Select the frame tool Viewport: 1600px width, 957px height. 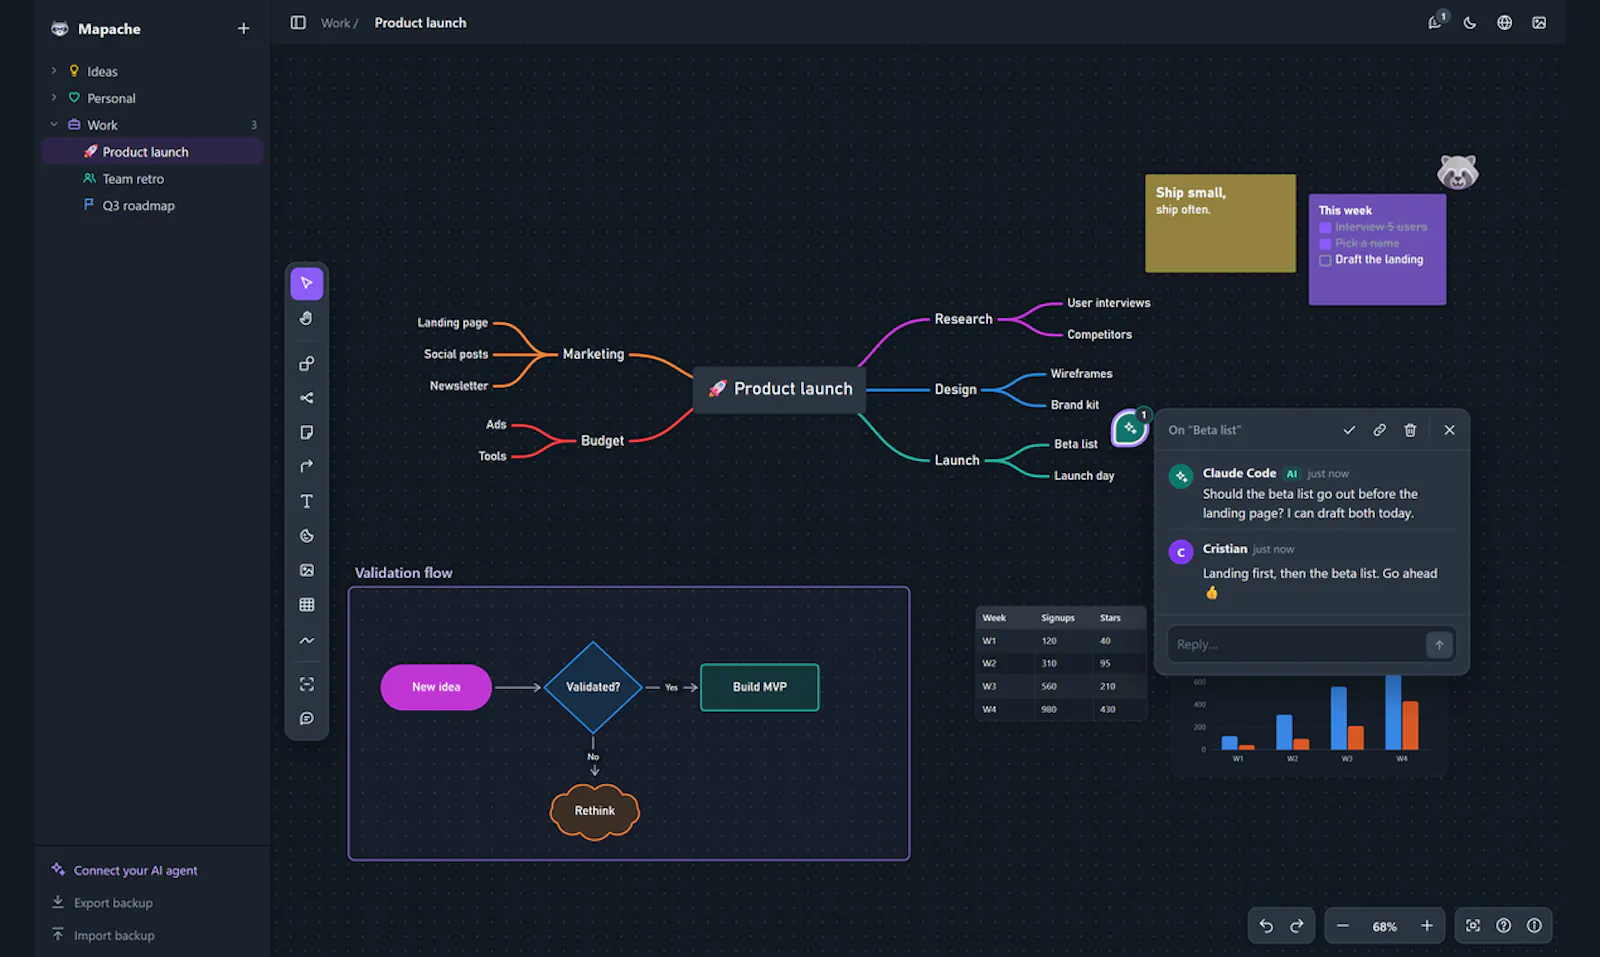point(307,684)
